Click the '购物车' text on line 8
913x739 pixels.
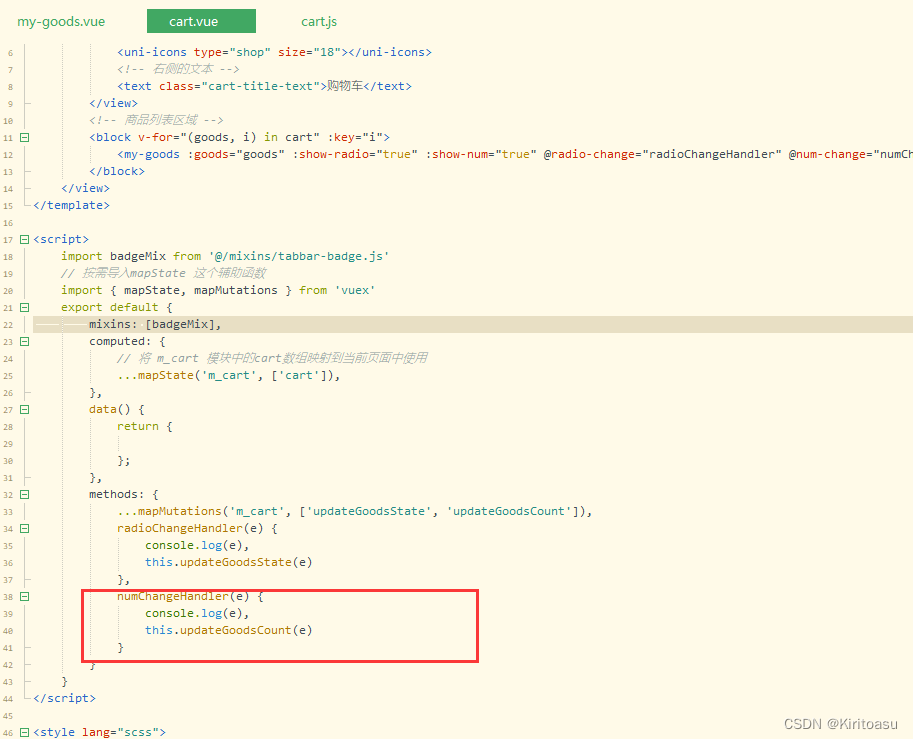[x=345, y=86]
